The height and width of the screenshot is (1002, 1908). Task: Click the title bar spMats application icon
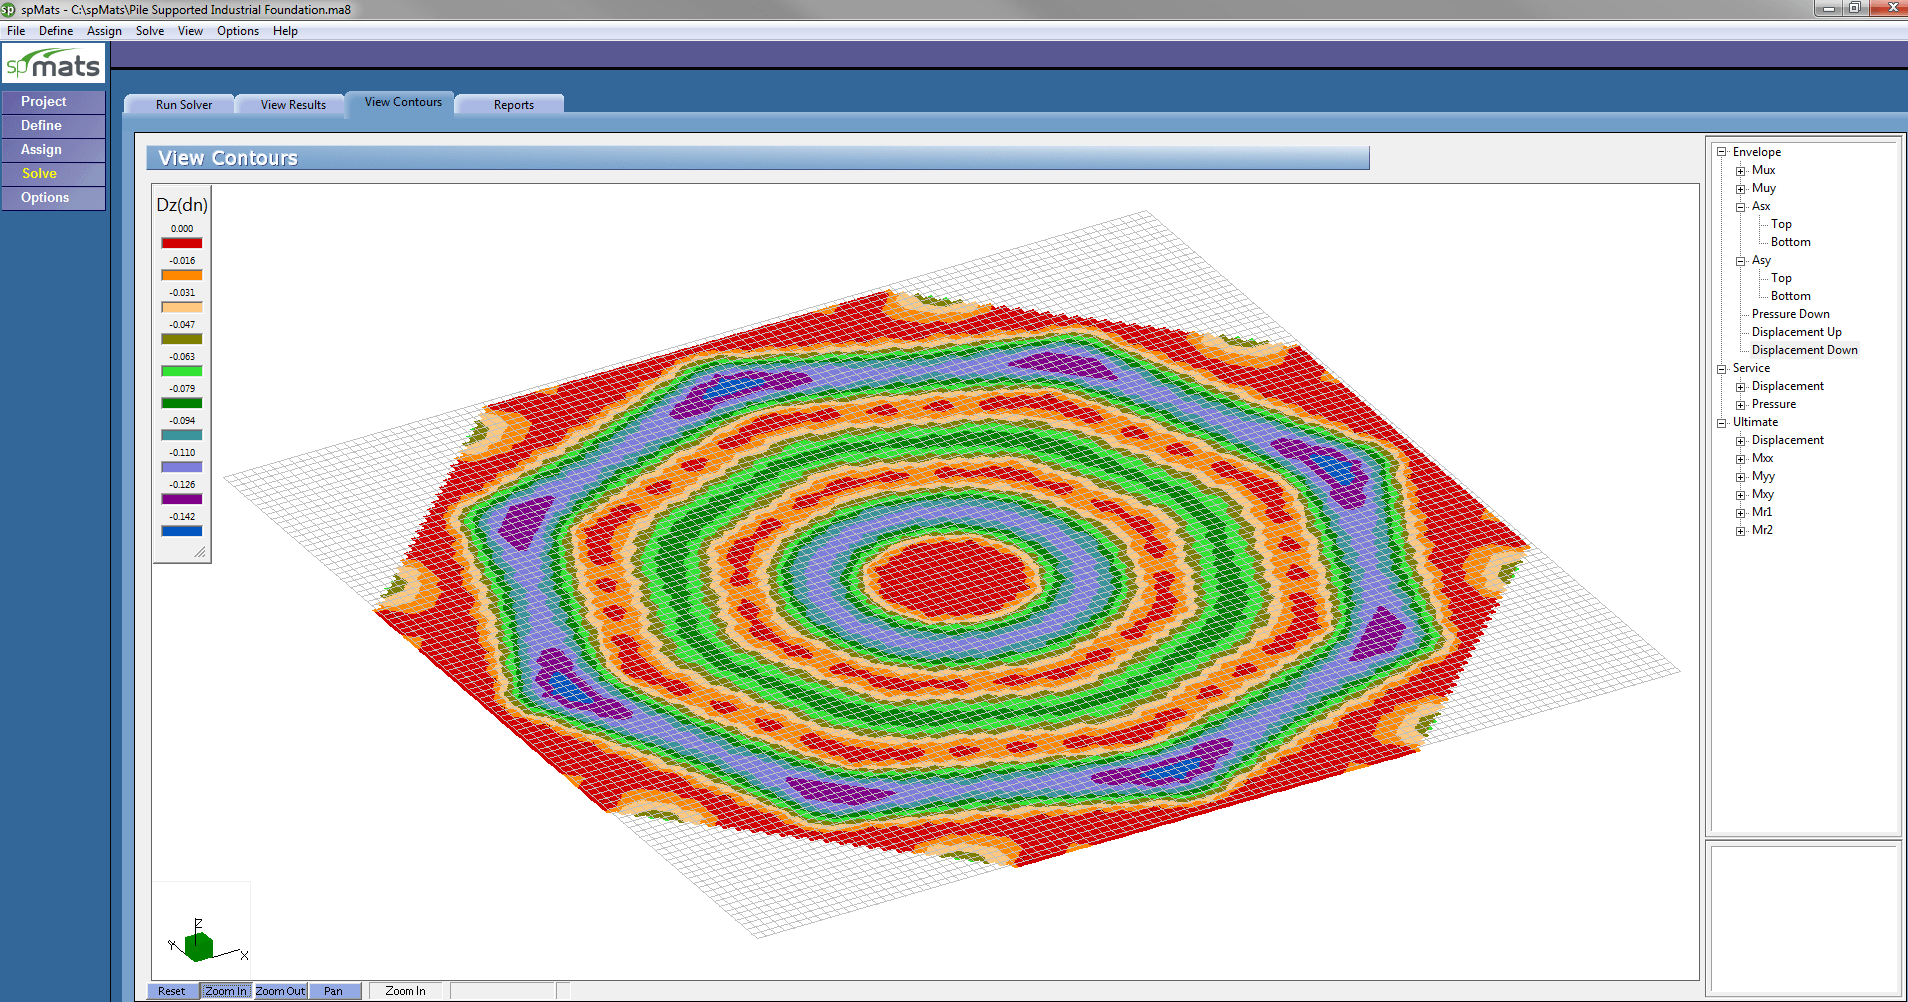tap(10, 9)
